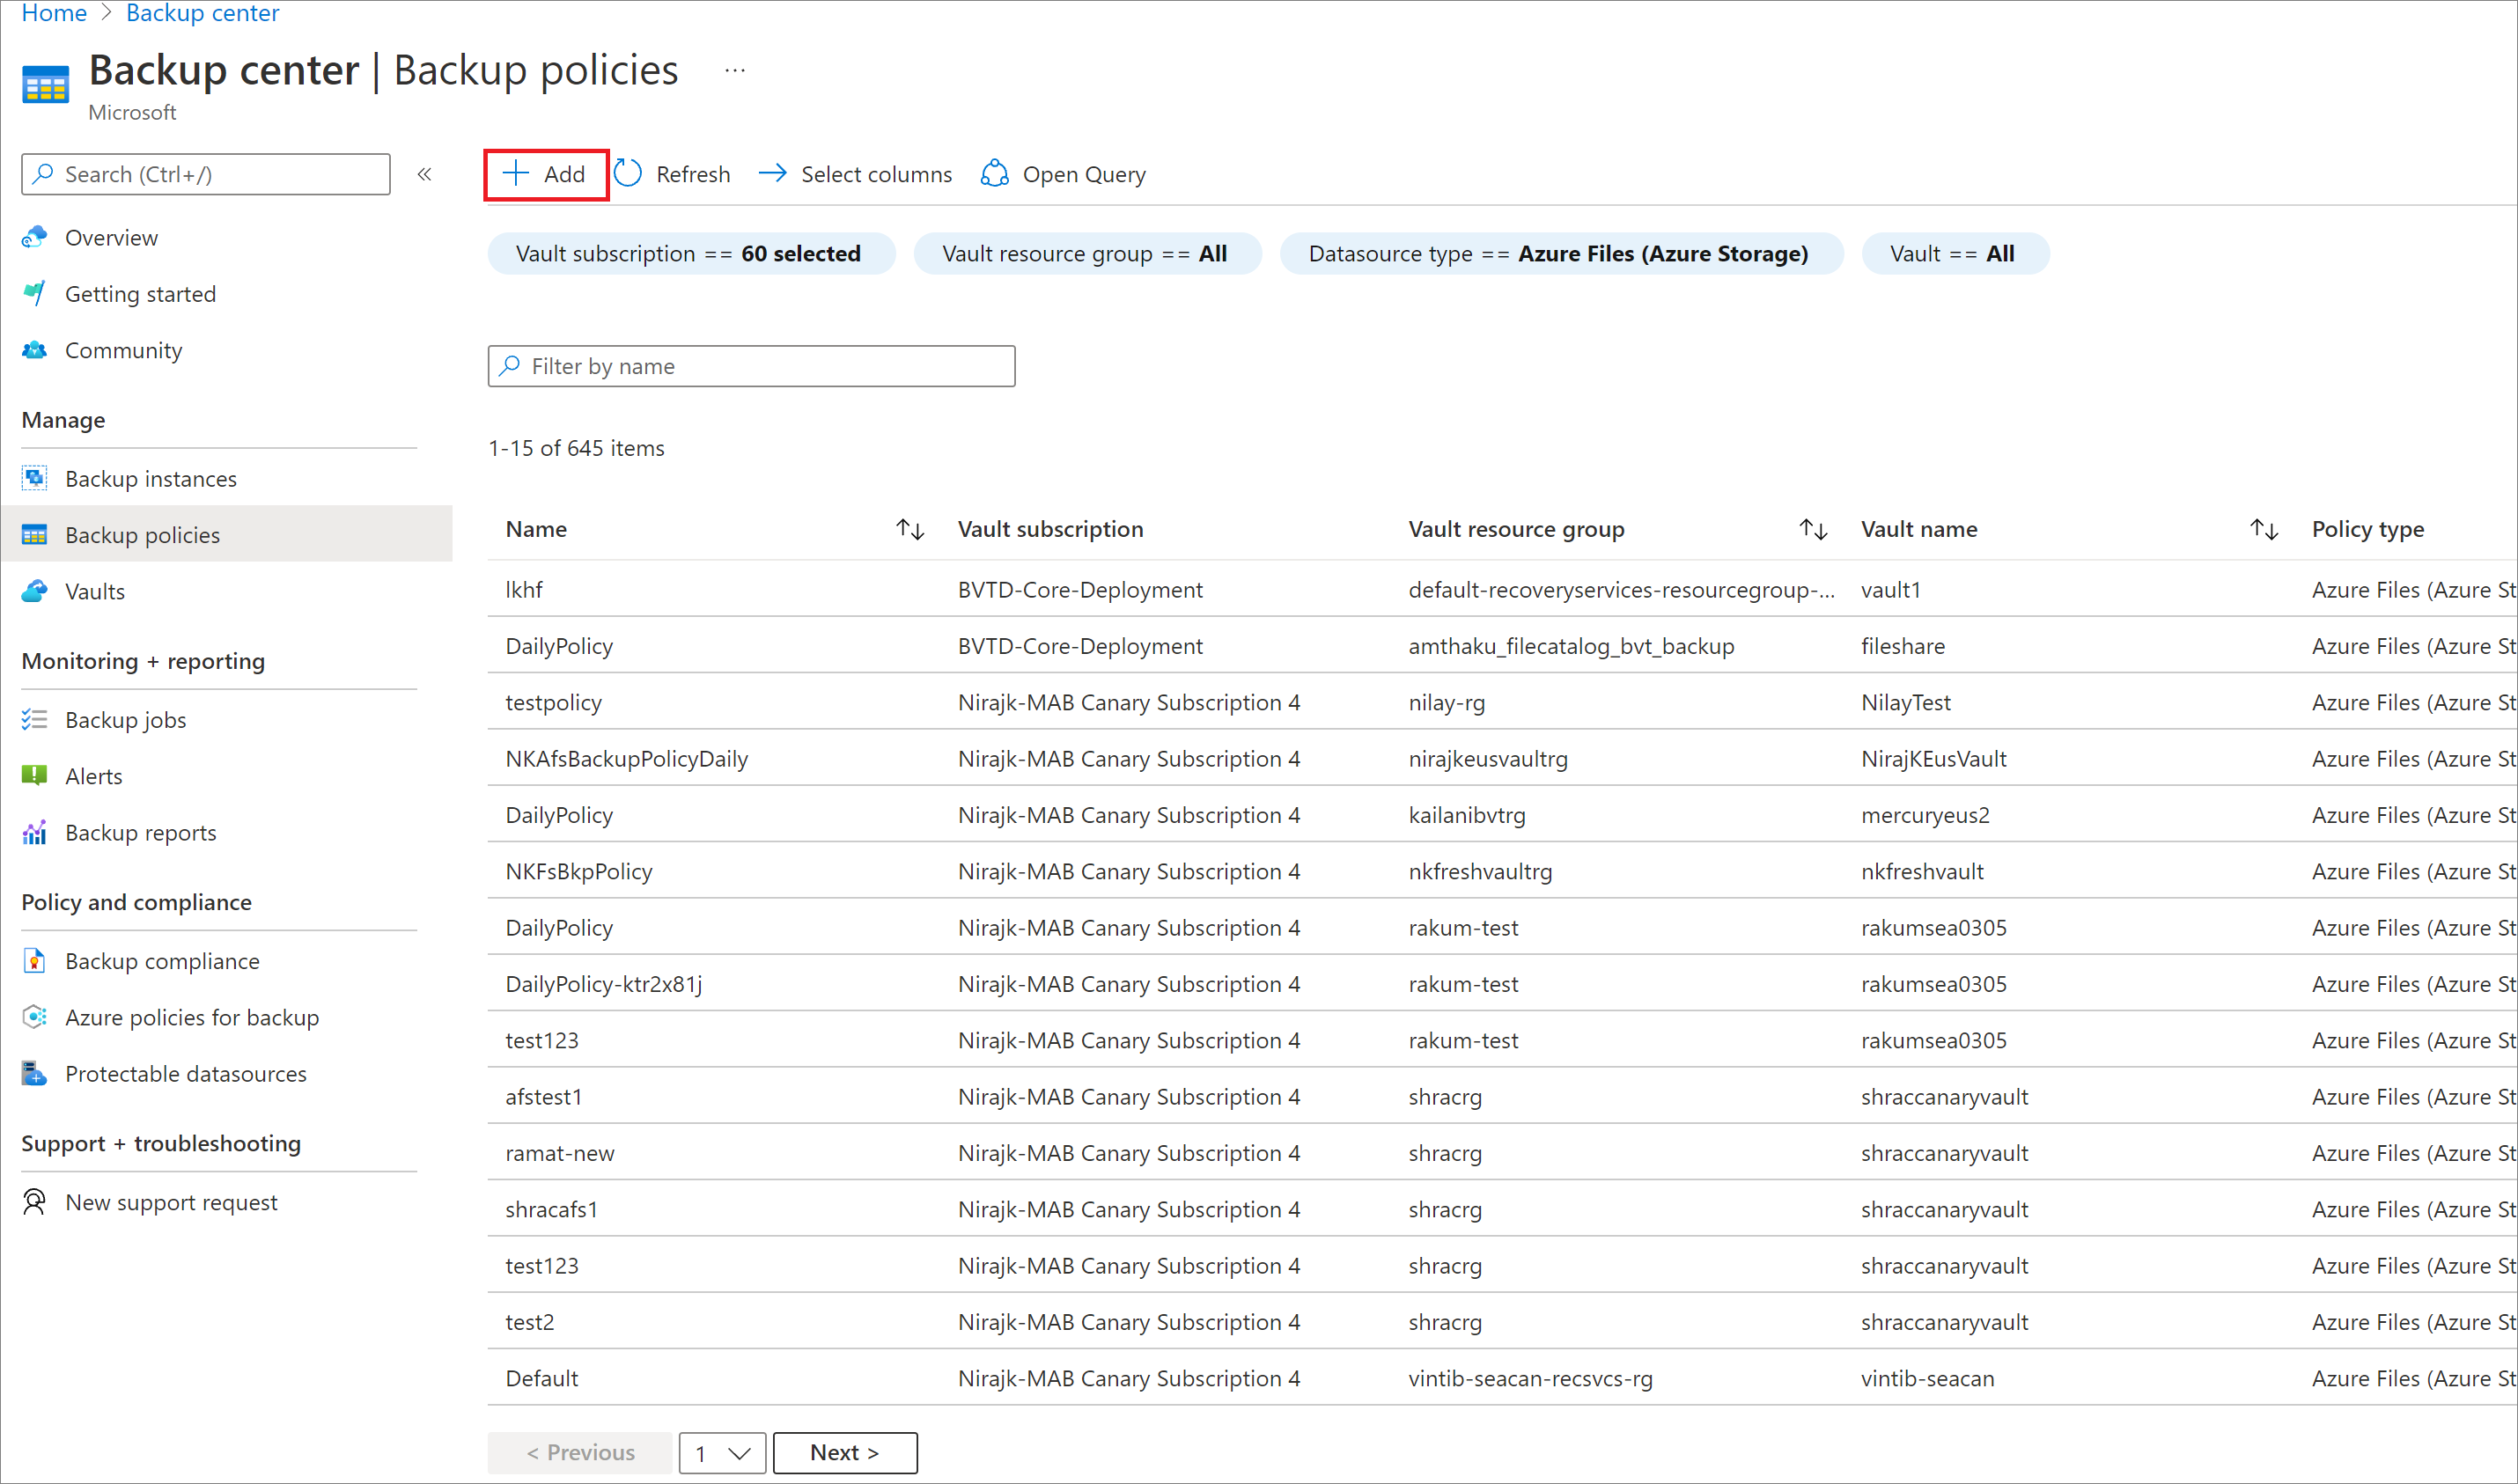The width and height of the screenshot is (2518, 1484).
Task: Click the Next page button
Action: pyautogui.click(x=846, y=1451)
